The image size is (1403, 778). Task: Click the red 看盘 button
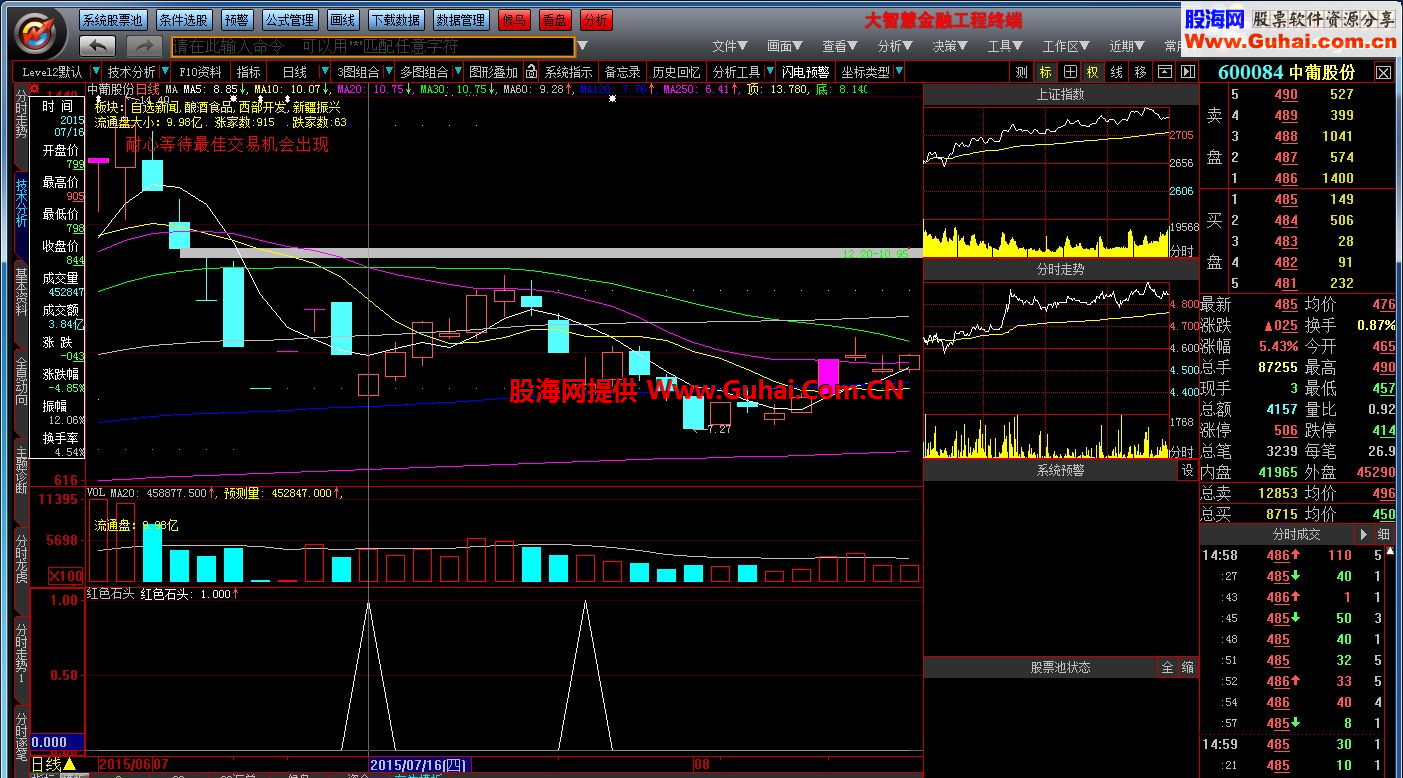click(x=555, y=20)
